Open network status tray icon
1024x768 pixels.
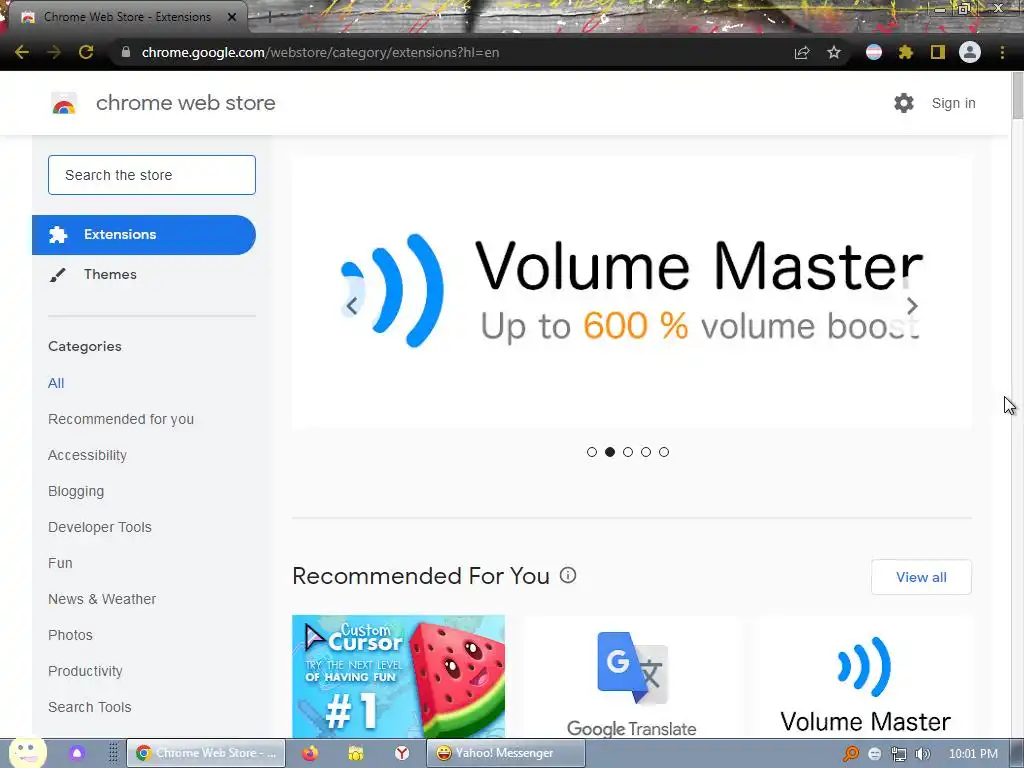tap(899, 754)
